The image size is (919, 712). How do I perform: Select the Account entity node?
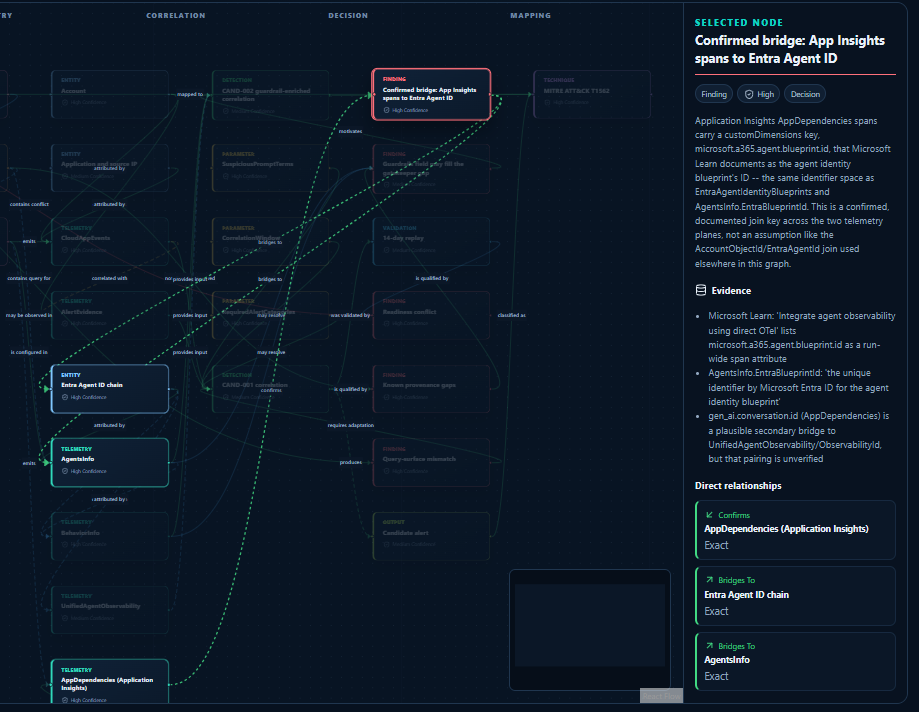coord(110,94)
